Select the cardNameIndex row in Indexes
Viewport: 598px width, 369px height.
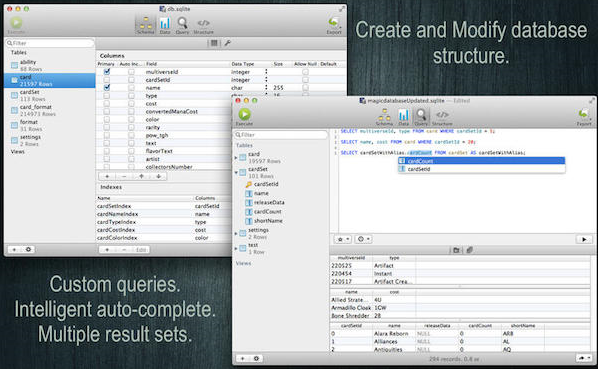pos(163,214)
